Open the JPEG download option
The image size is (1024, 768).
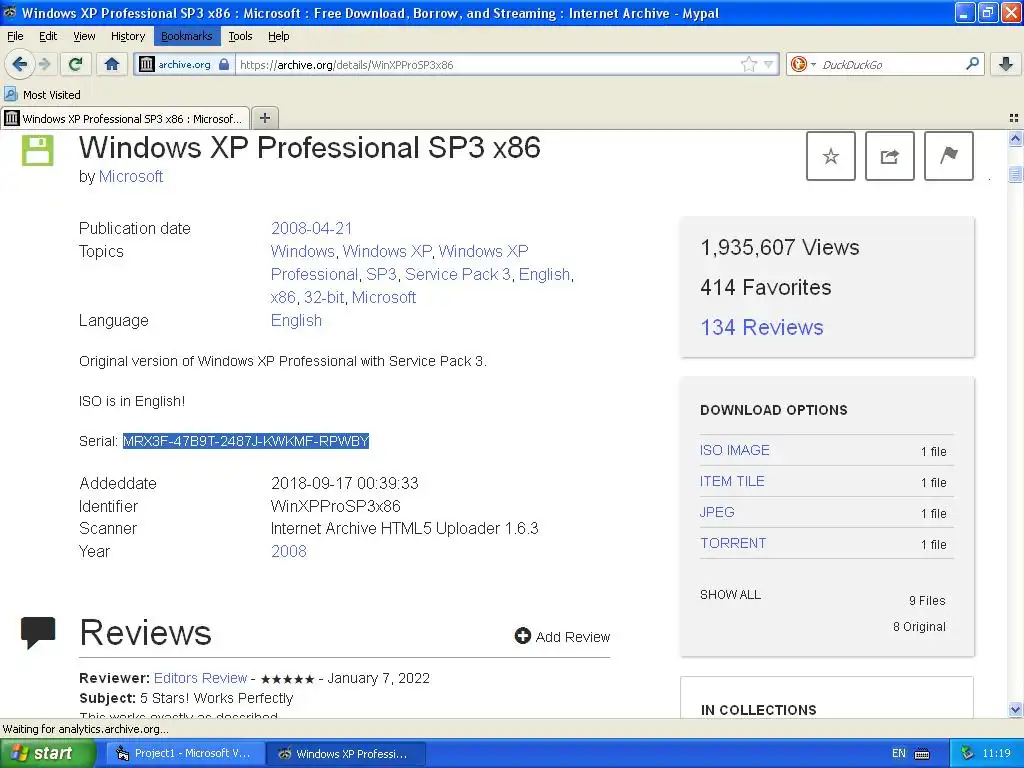[717, 512]
